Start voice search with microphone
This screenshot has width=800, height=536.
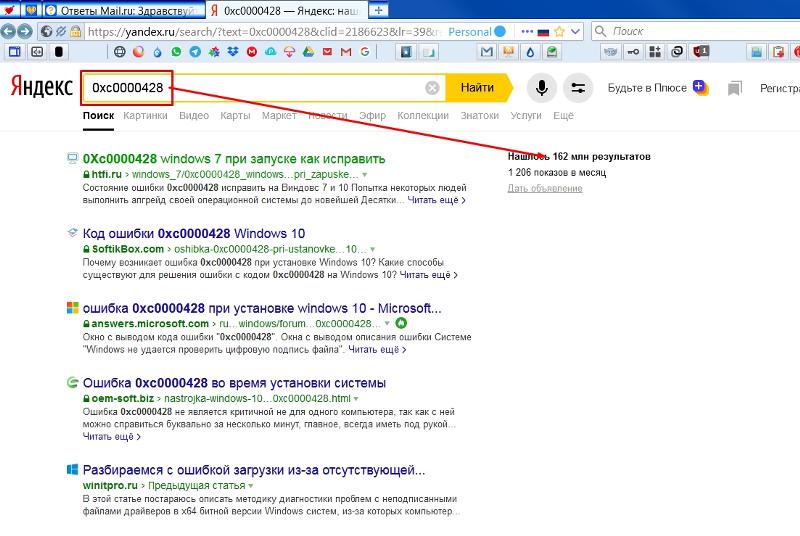point(542,88)
